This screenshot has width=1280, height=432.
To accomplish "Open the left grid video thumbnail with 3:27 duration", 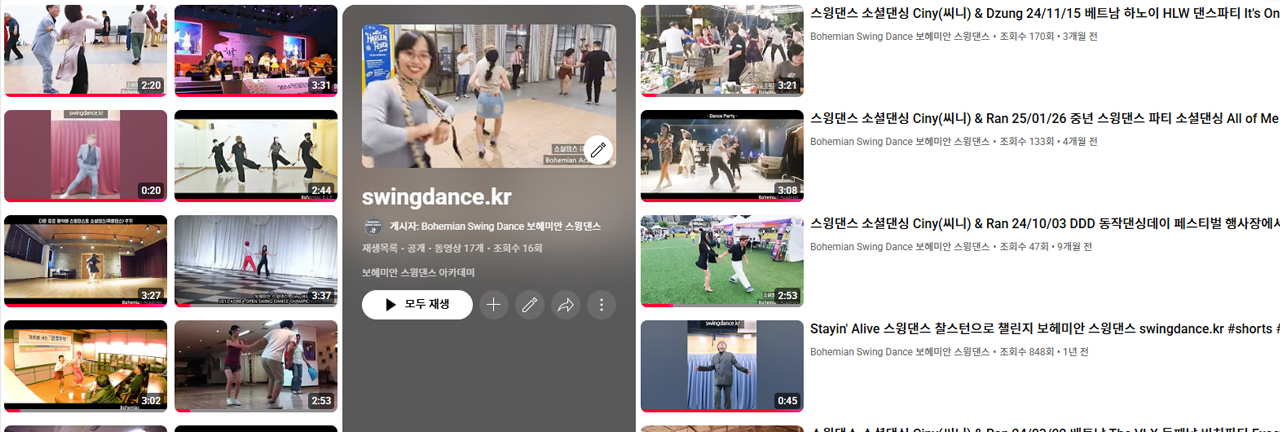I will coord(86,261).
